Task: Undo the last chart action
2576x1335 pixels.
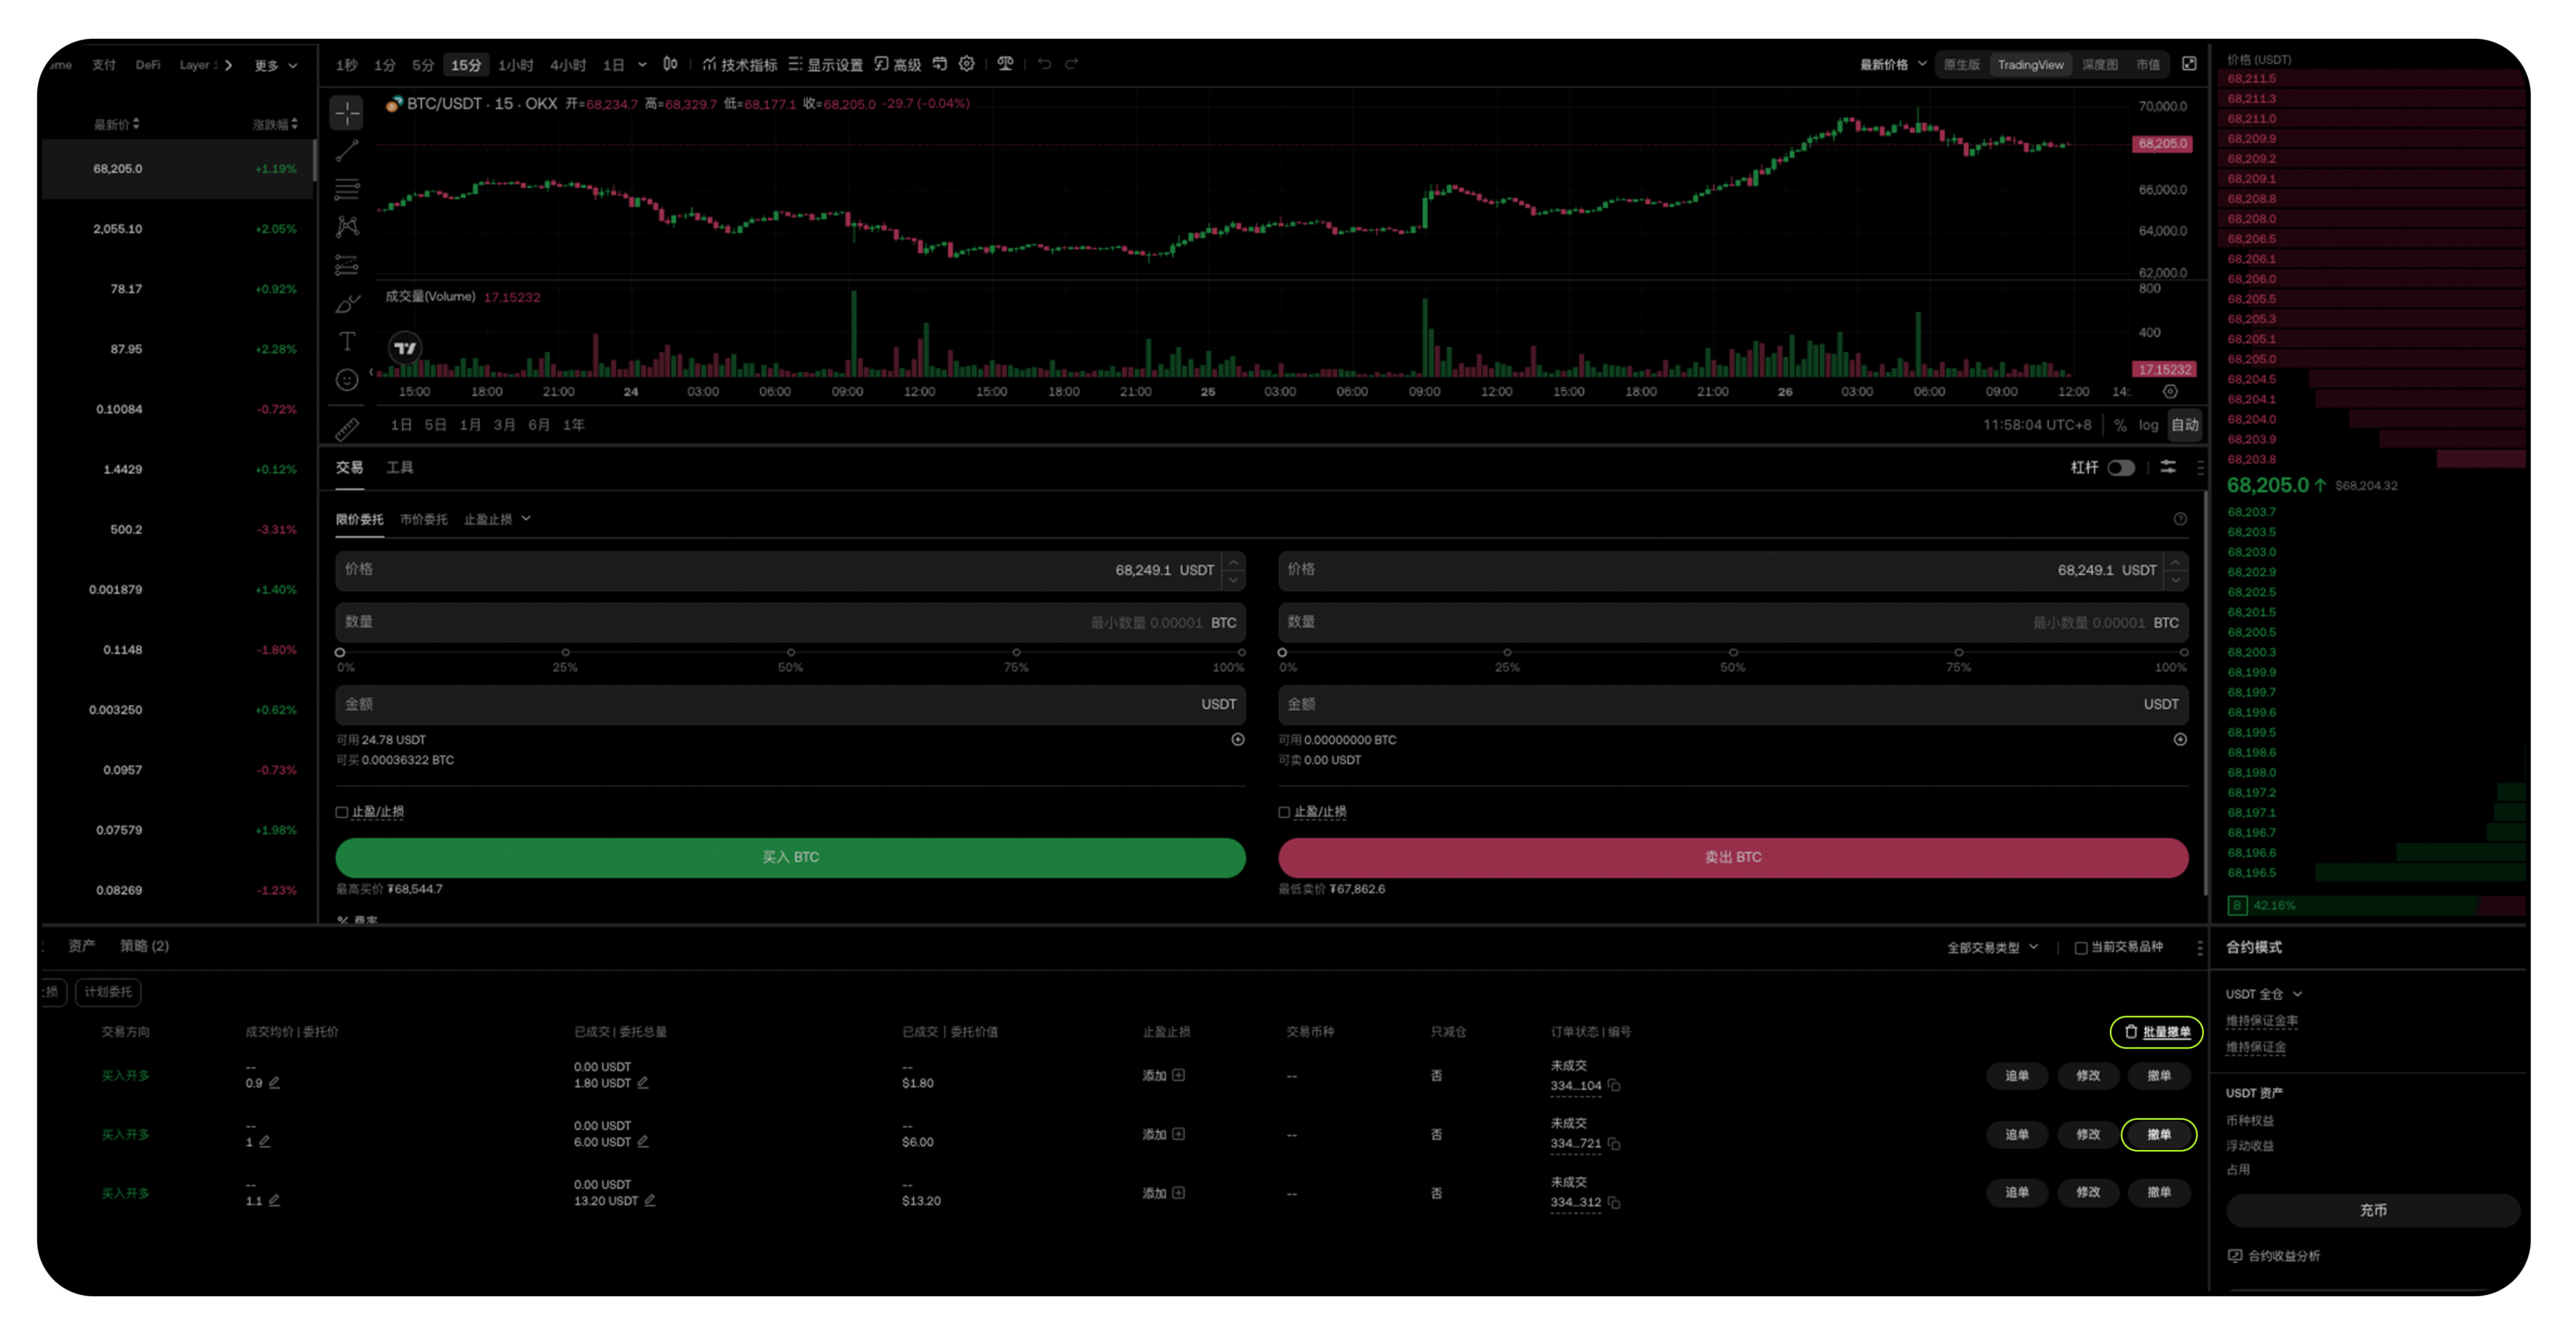Action: coord(1045,64)
